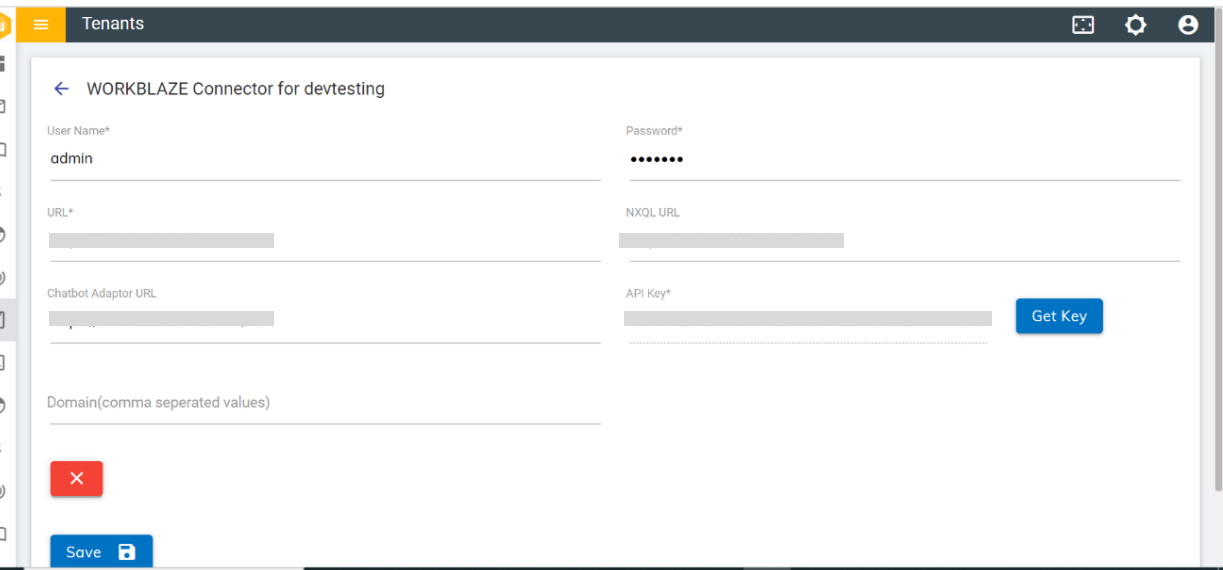Go back using the arrow beside WORKBLAZE Connector
The width and height of the screenshot is (1223, 570).
(61, 89)
